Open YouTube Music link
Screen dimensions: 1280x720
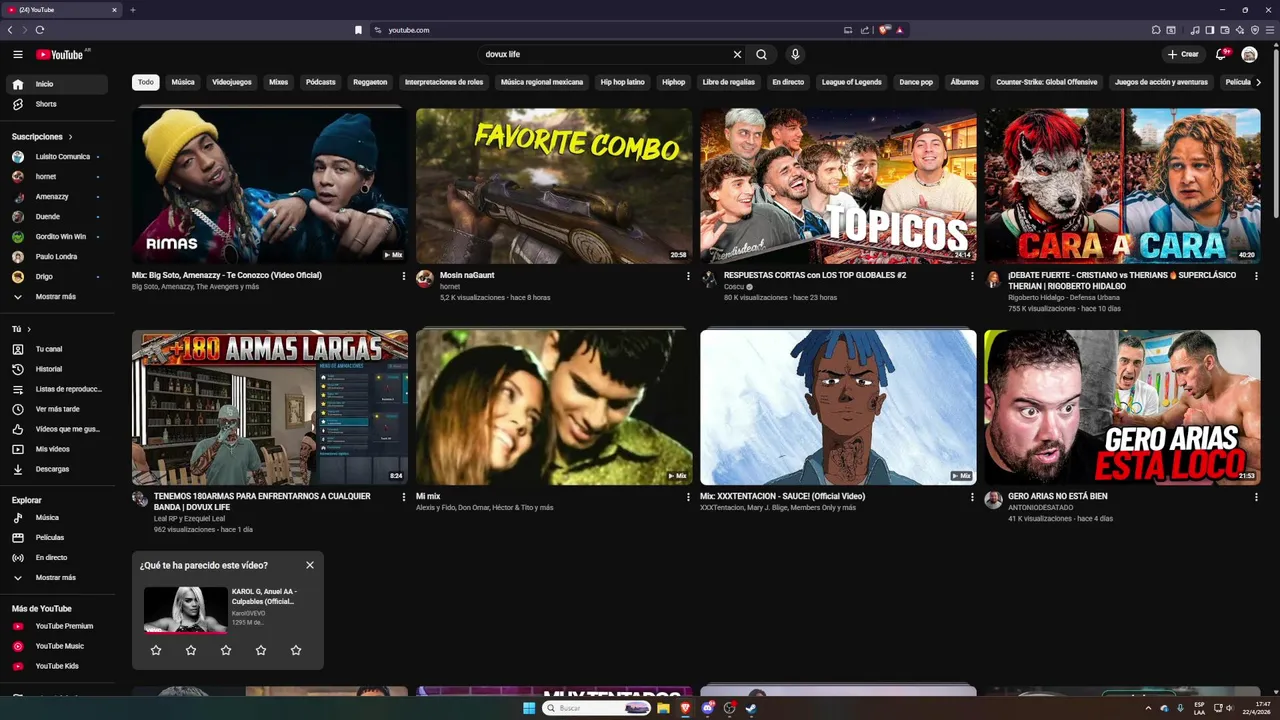[57, 646]
